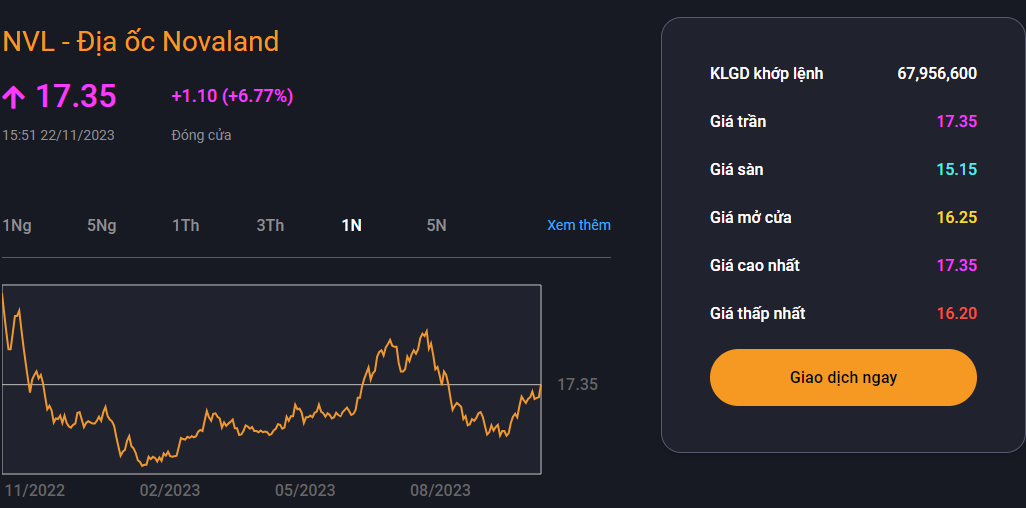The image size is (1026, 508).
Task: Choose the 3Th chart period
Action: pyautogui.click(x=270, y=225)
